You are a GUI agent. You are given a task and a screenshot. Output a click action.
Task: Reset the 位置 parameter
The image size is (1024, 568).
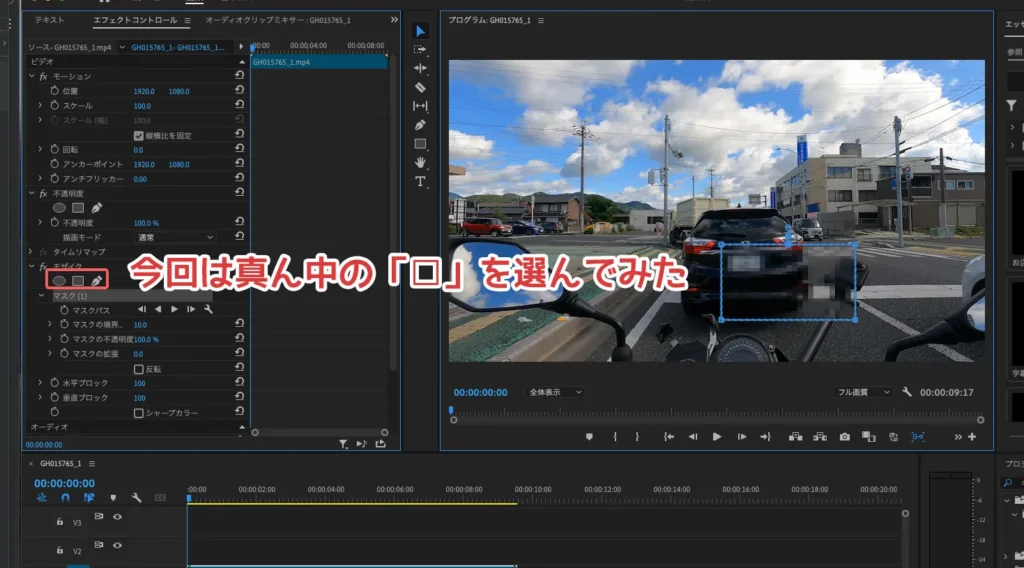coord(240,91)
